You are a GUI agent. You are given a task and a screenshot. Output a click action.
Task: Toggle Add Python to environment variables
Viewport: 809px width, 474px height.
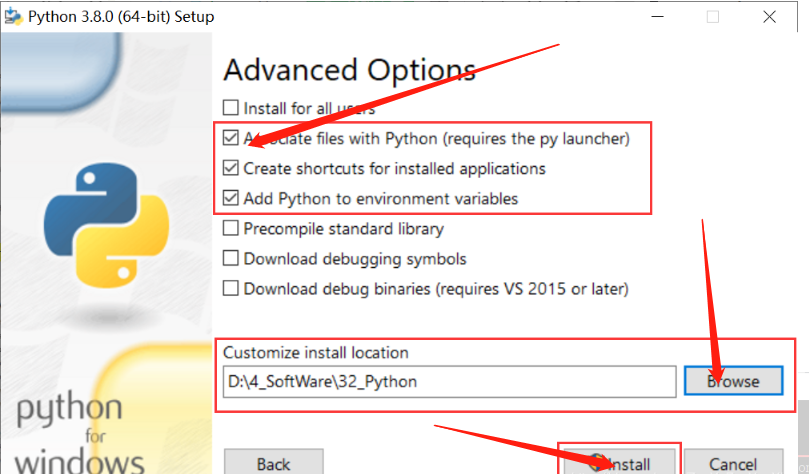[231, 198]
